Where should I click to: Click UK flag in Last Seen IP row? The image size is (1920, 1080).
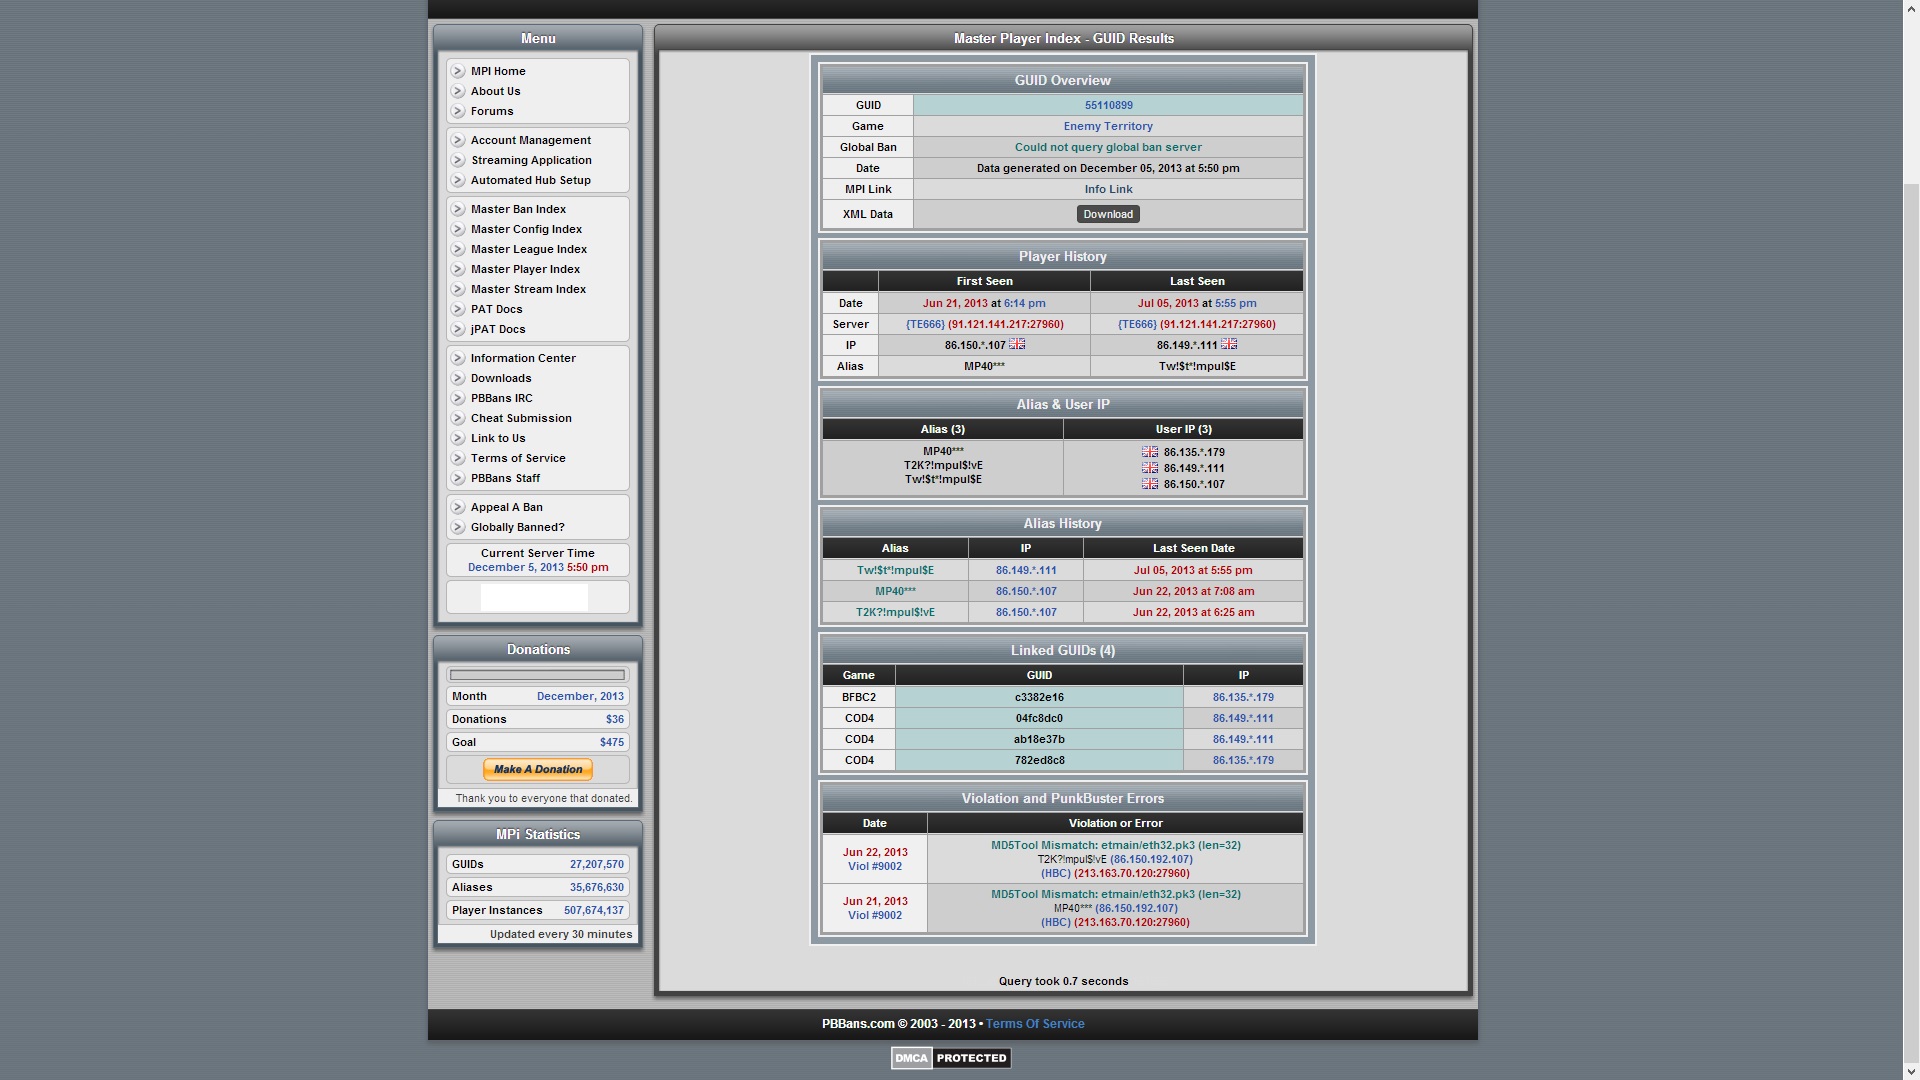1229,344
